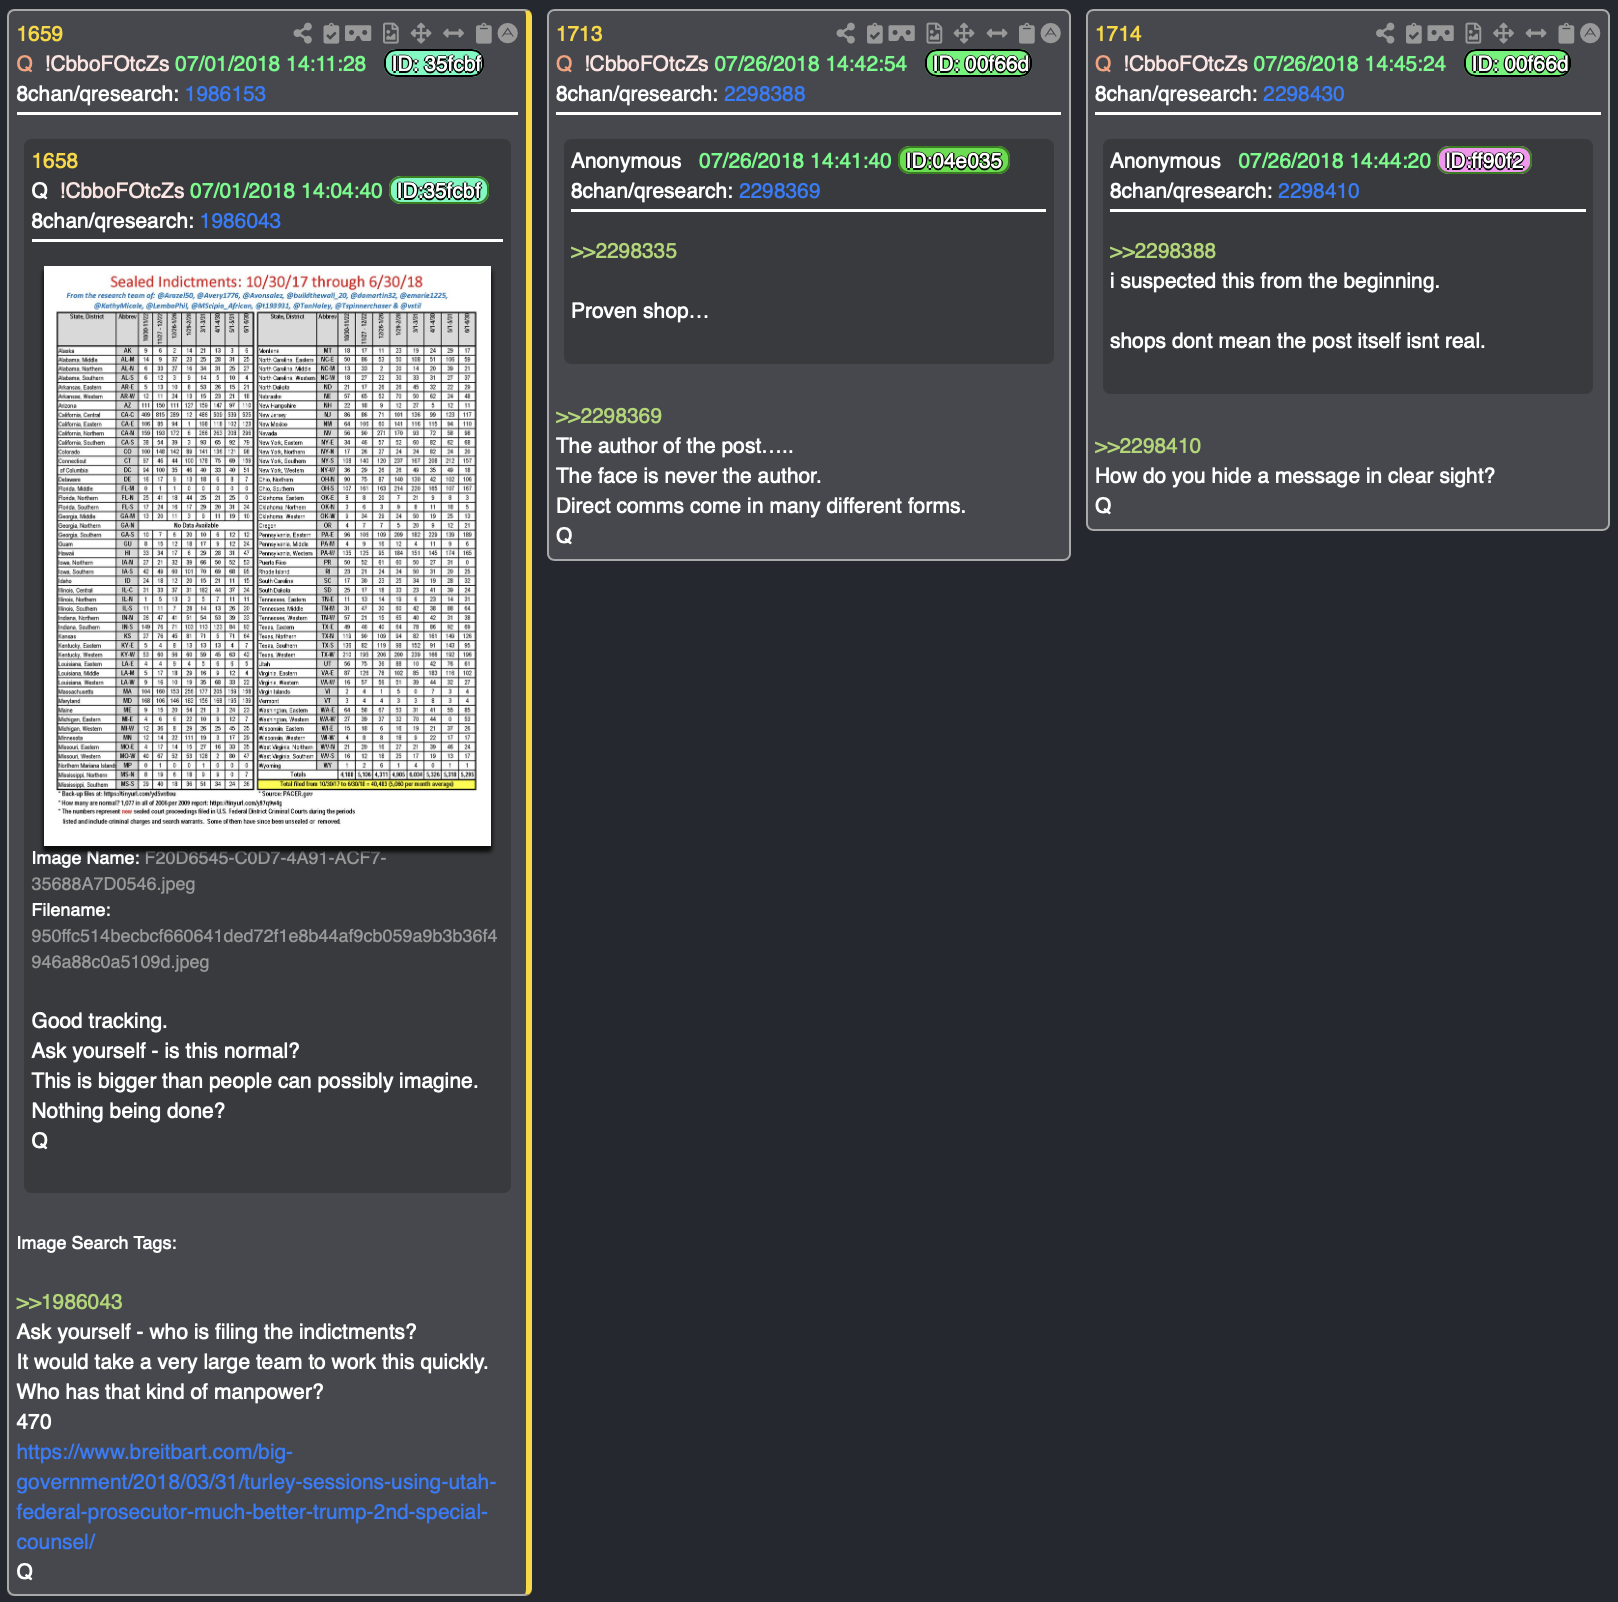Jump to reply reference >>2298410
The image size is (1618, 1602).
tap(1147, 446)
